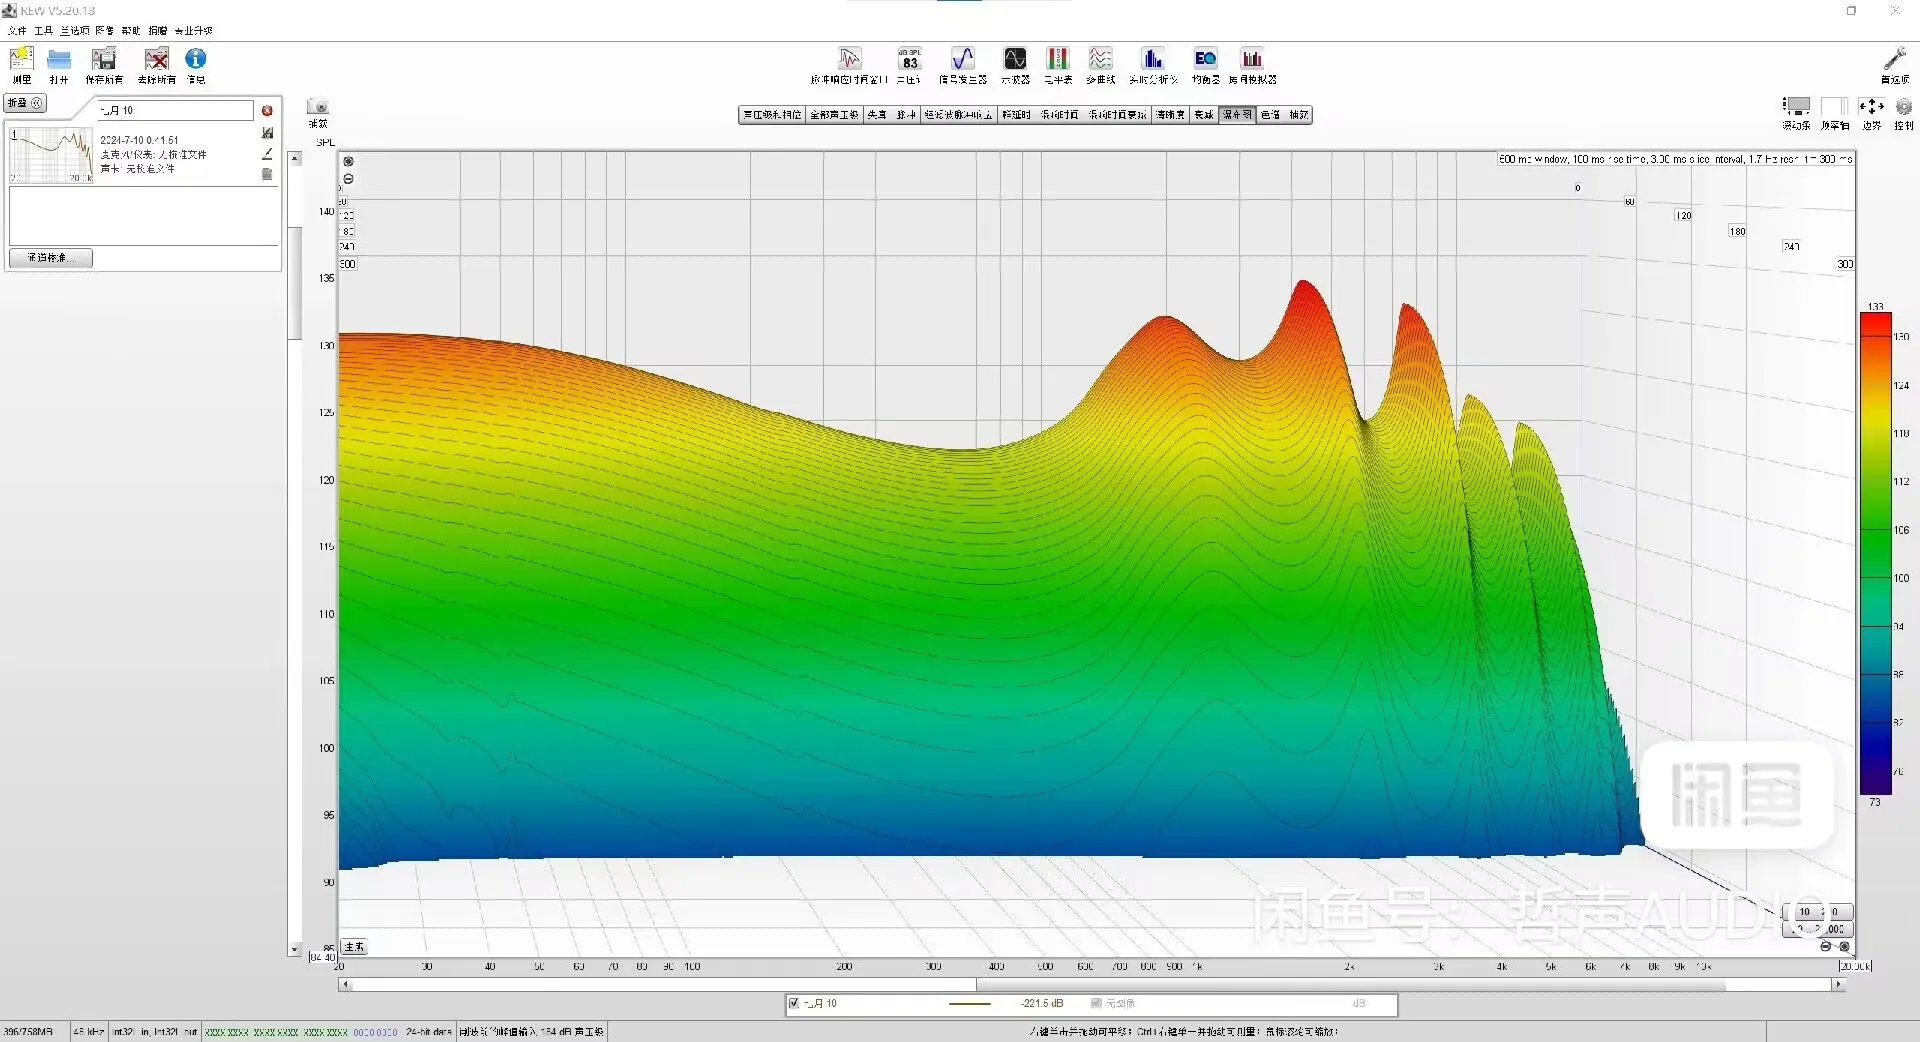
Task: Toggle the 七月 10 trace checkbox in the legend
Action: coord(794,1003)
